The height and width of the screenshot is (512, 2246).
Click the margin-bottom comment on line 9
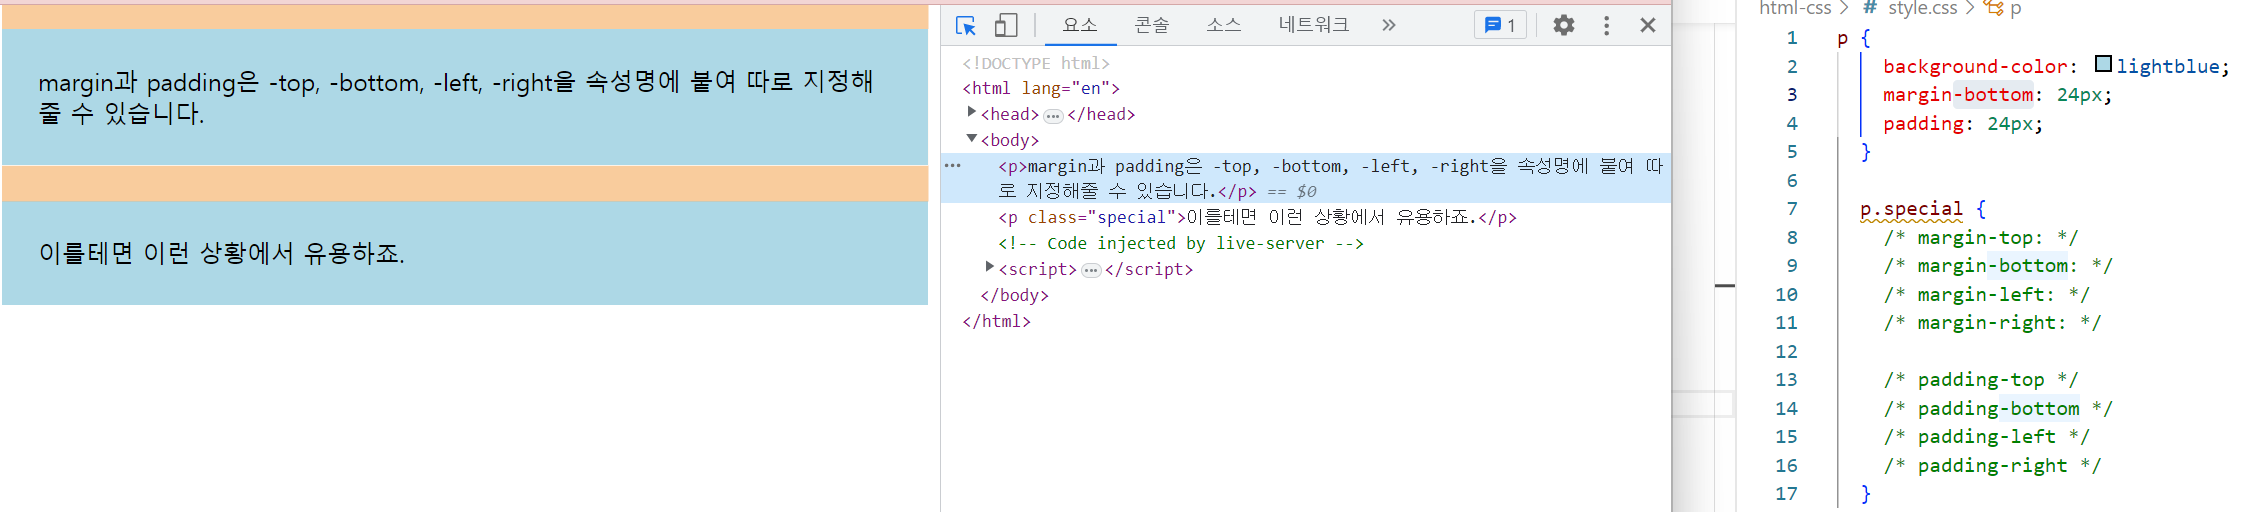(1998, 266)
